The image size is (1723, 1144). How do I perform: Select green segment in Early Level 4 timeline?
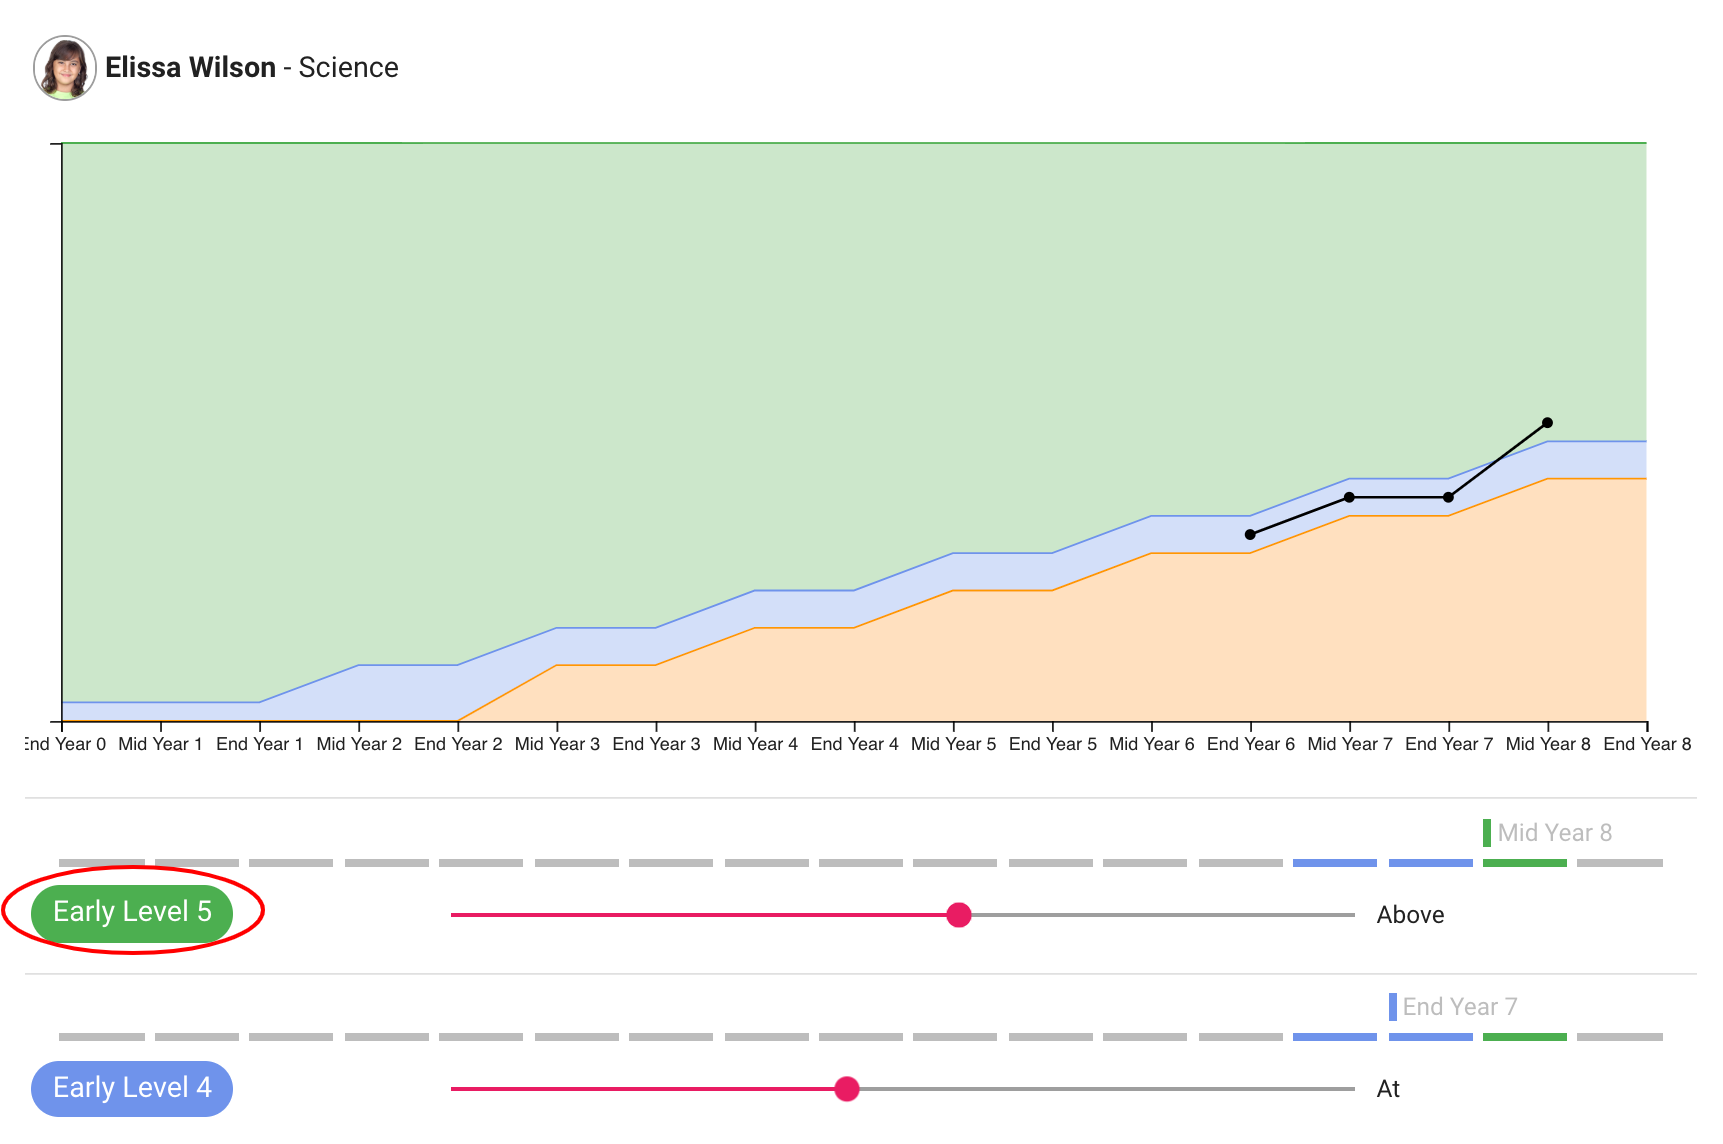coord(1524,1037)
